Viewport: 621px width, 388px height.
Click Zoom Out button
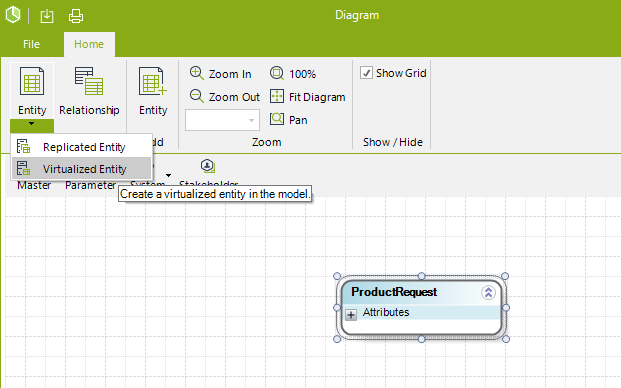coord(224,97)
